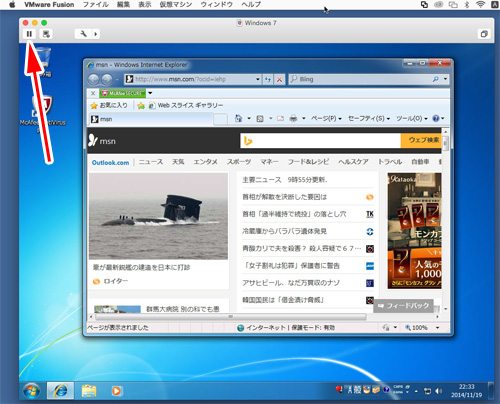The width and height of the screenshot is (500, 404).
Task: Refresh the page in Internet Explorer
Action: click(x=268, y=79)
